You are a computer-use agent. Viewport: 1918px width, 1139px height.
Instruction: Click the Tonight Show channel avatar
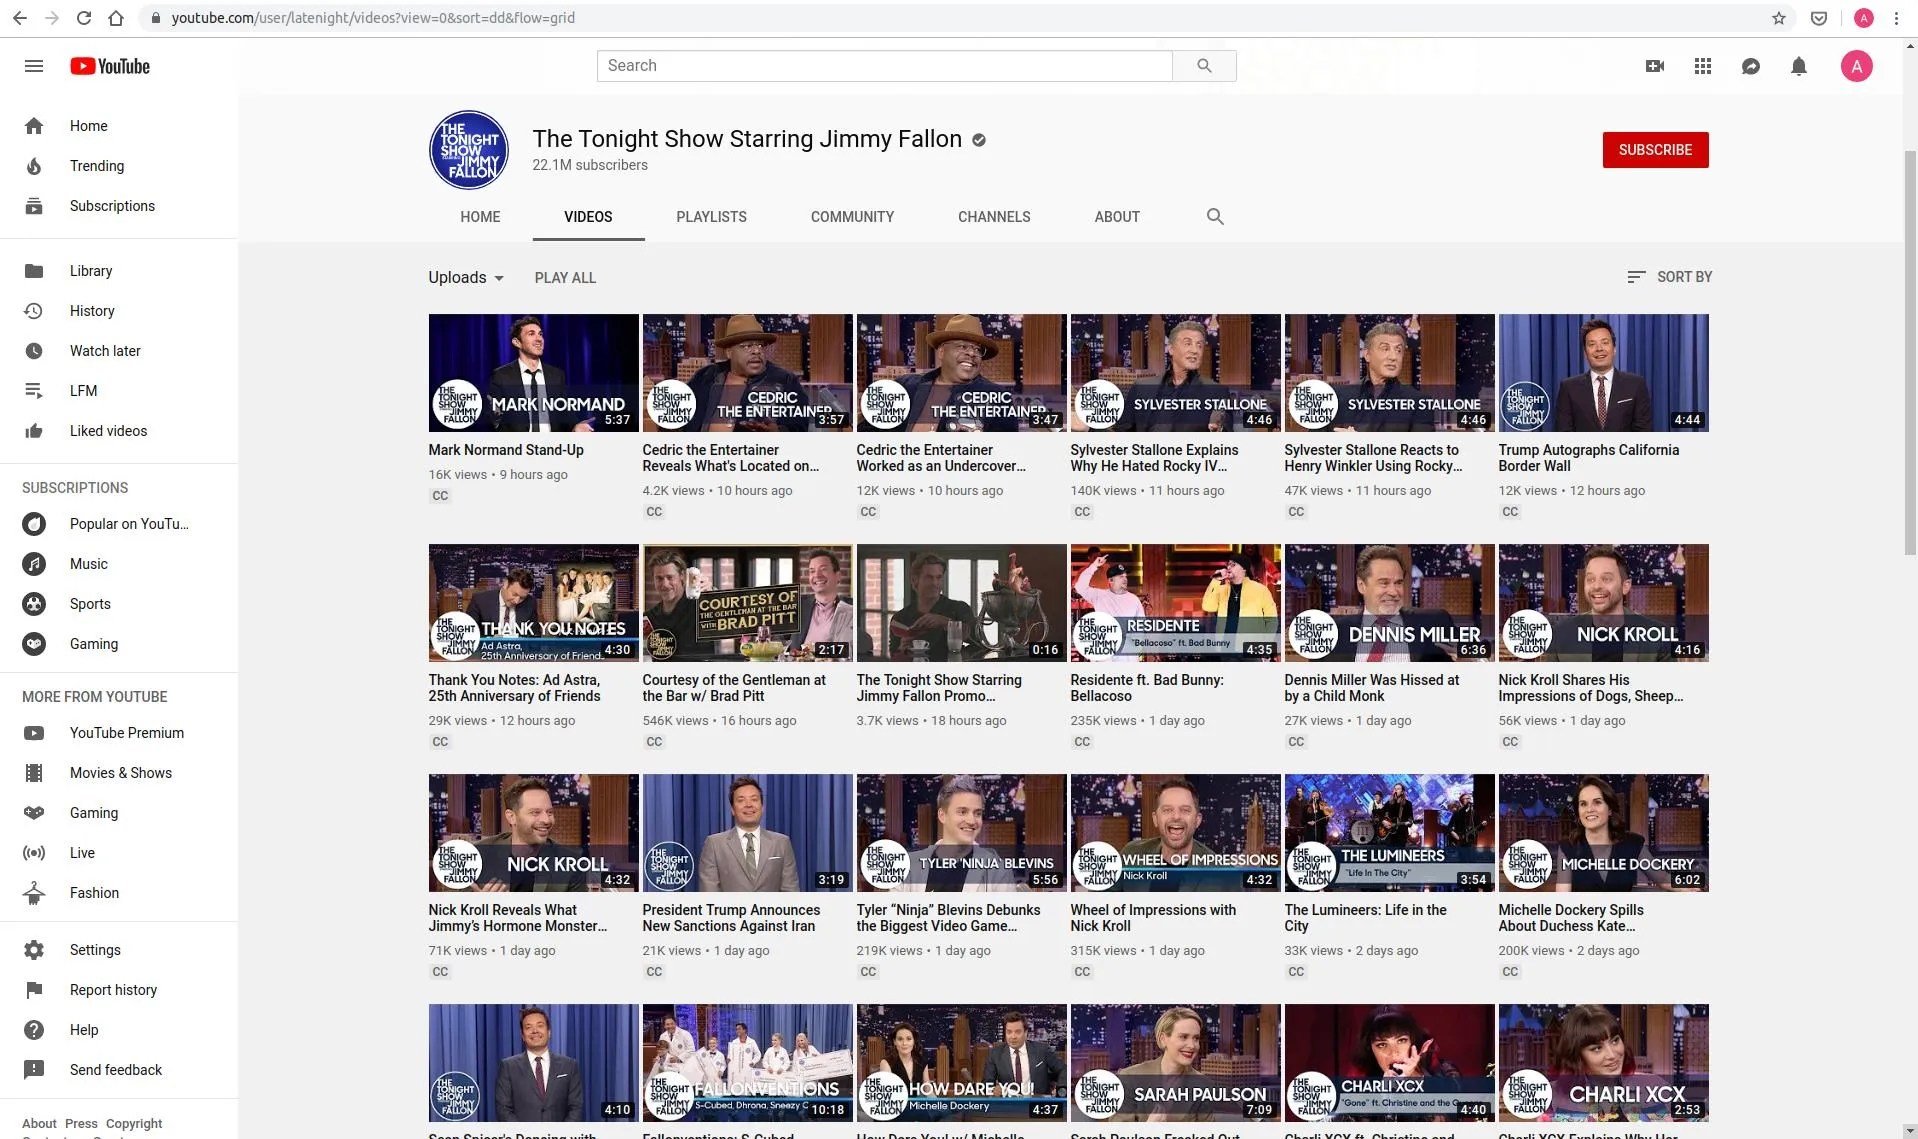(469, 150)
